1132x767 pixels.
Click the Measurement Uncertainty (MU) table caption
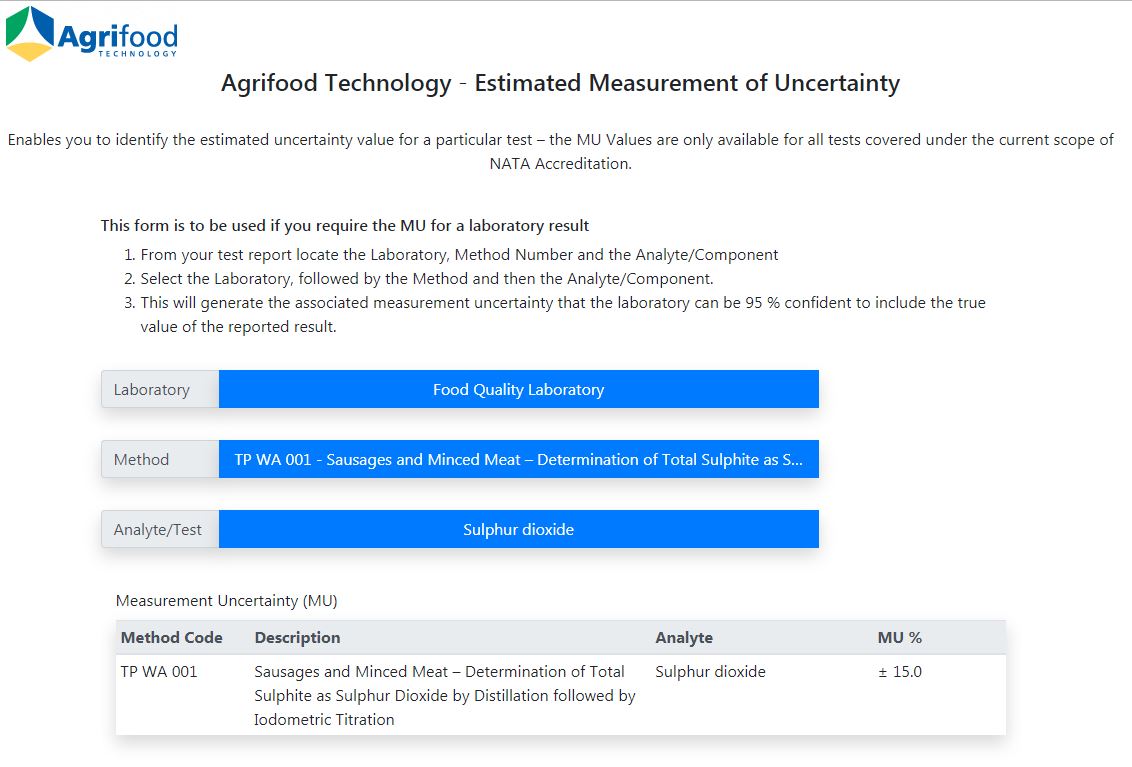pyautogui.click(x=227, y=601)
